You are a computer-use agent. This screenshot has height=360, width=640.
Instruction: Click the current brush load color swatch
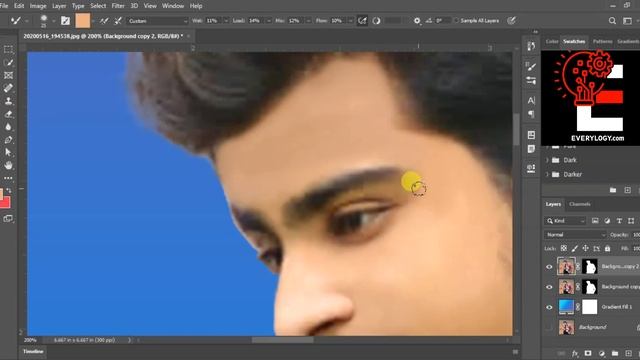[x=82, y=20]
